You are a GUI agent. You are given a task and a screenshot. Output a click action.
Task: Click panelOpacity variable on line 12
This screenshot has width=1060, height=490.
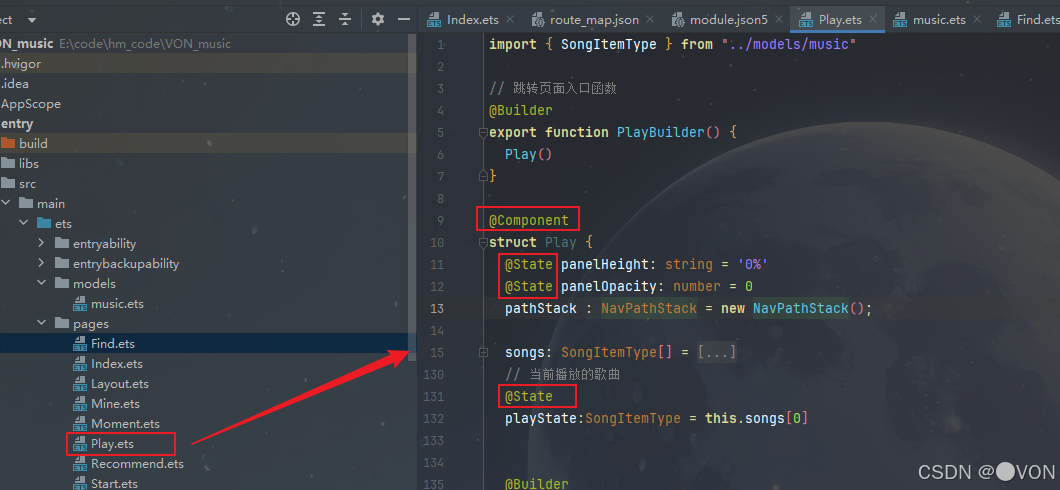tap(608, 287)
